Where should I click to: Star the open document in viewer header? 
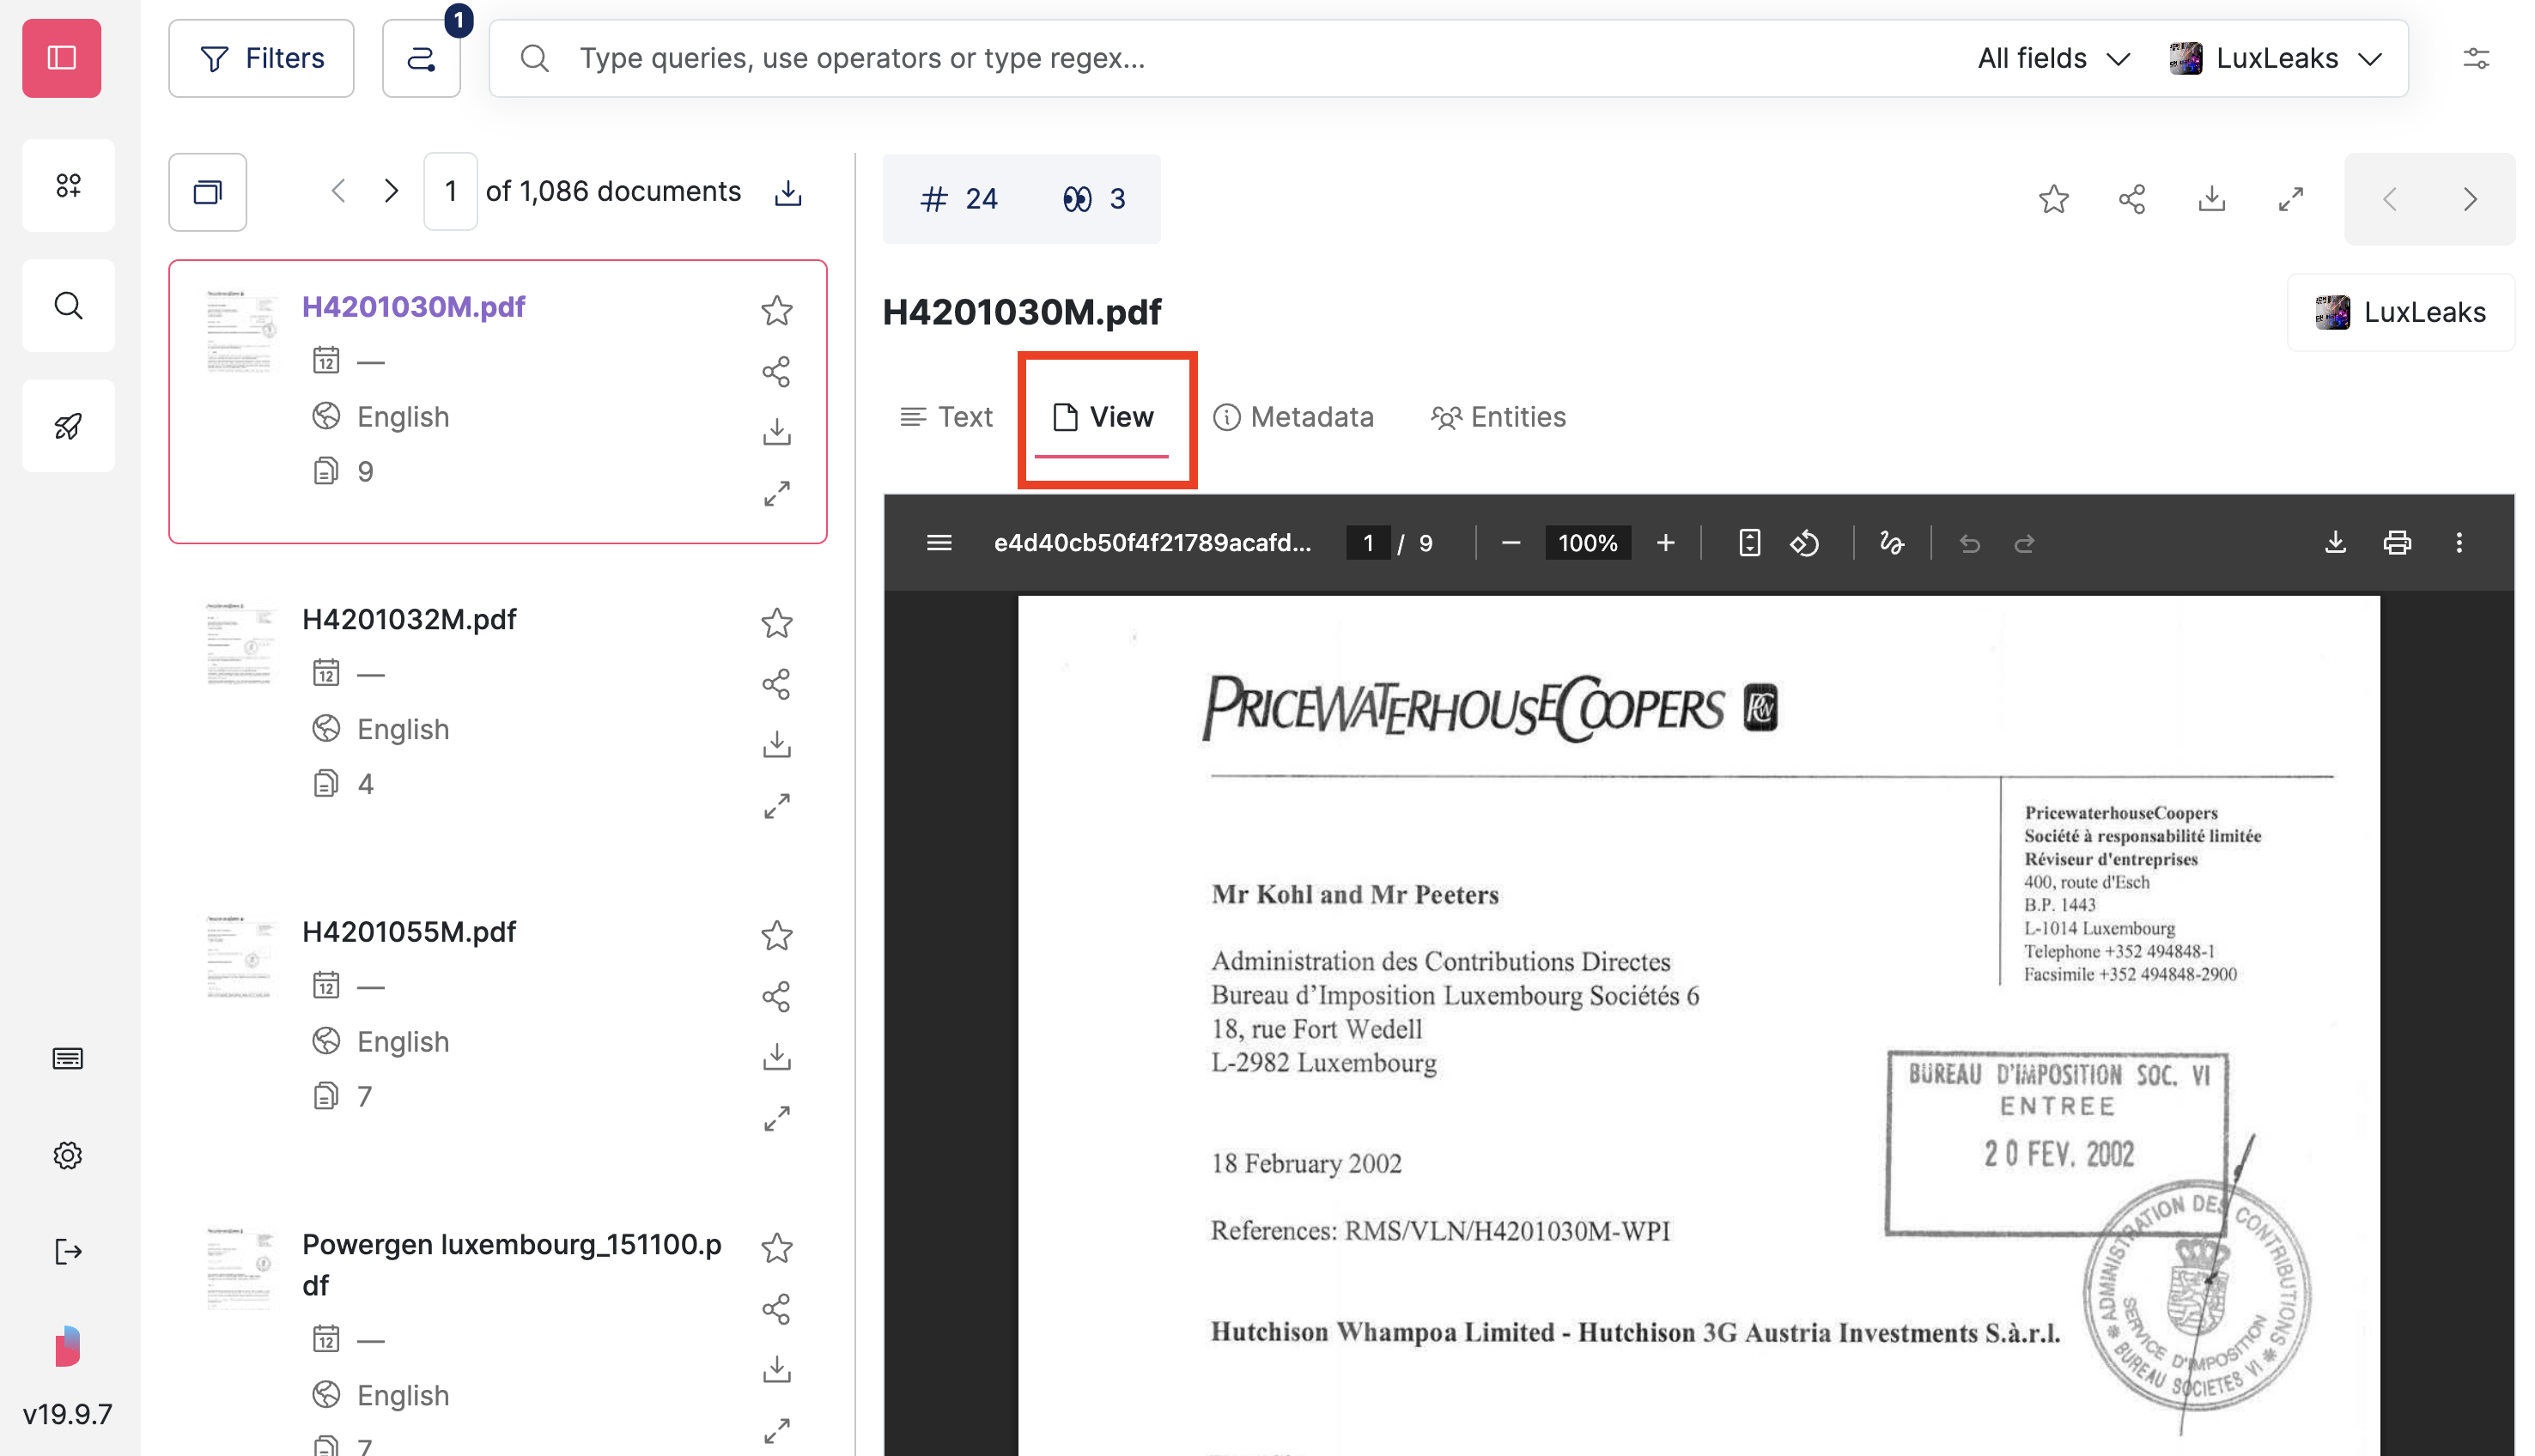2053,199
